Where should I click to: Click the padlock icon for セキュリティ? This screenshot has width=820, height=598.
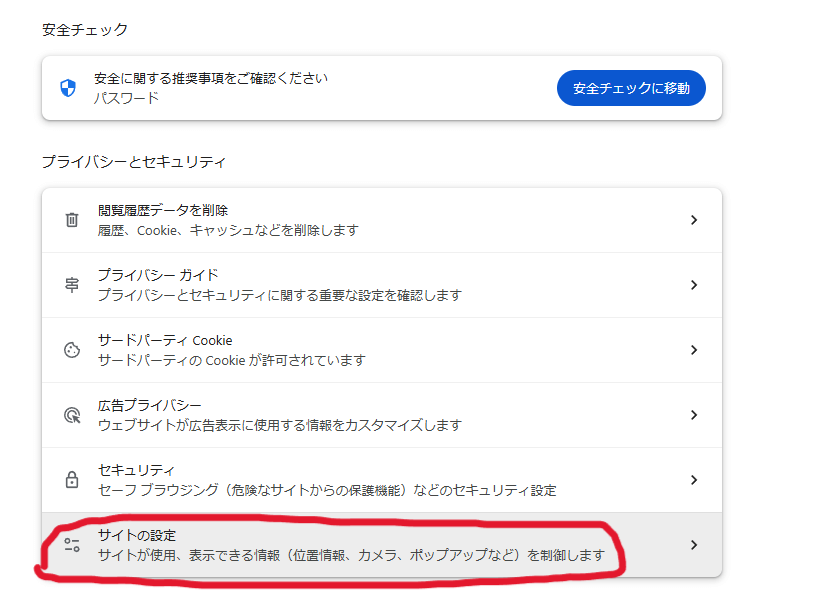(72, 480)
